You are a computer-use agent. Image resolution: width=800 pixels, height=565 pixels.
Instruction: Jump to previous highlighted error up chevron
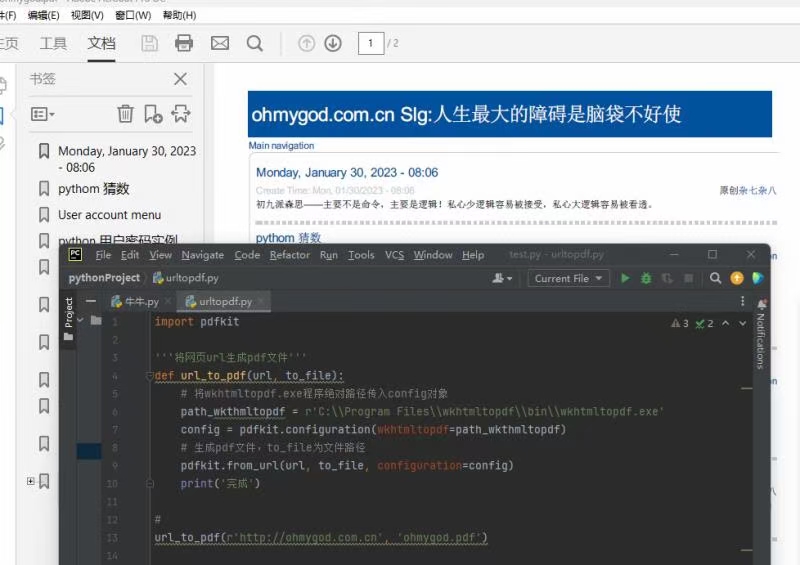coord(726,323)
